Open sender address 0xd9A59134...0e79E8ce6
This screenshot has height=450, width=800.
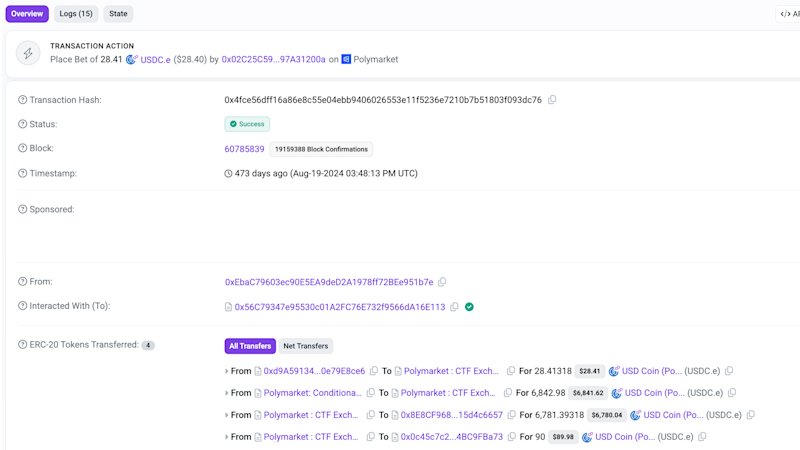tap(314, 371)
